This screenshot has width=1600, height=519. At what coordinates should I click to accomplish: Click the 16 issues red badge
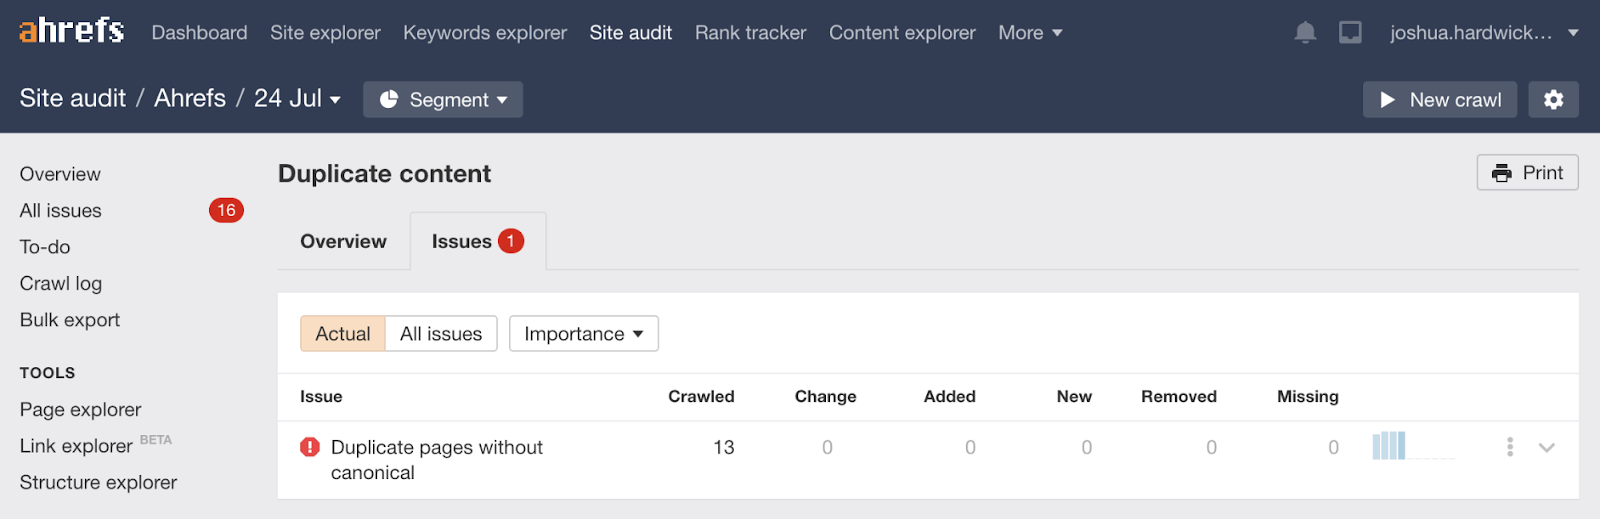click(x=226, y=210)
